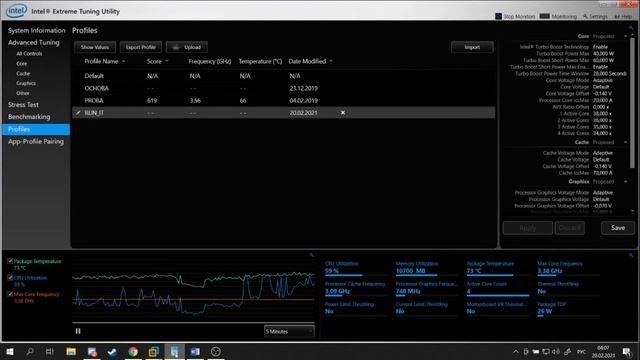Open the notification center icon
640x360 pixels.
(627, 351)
